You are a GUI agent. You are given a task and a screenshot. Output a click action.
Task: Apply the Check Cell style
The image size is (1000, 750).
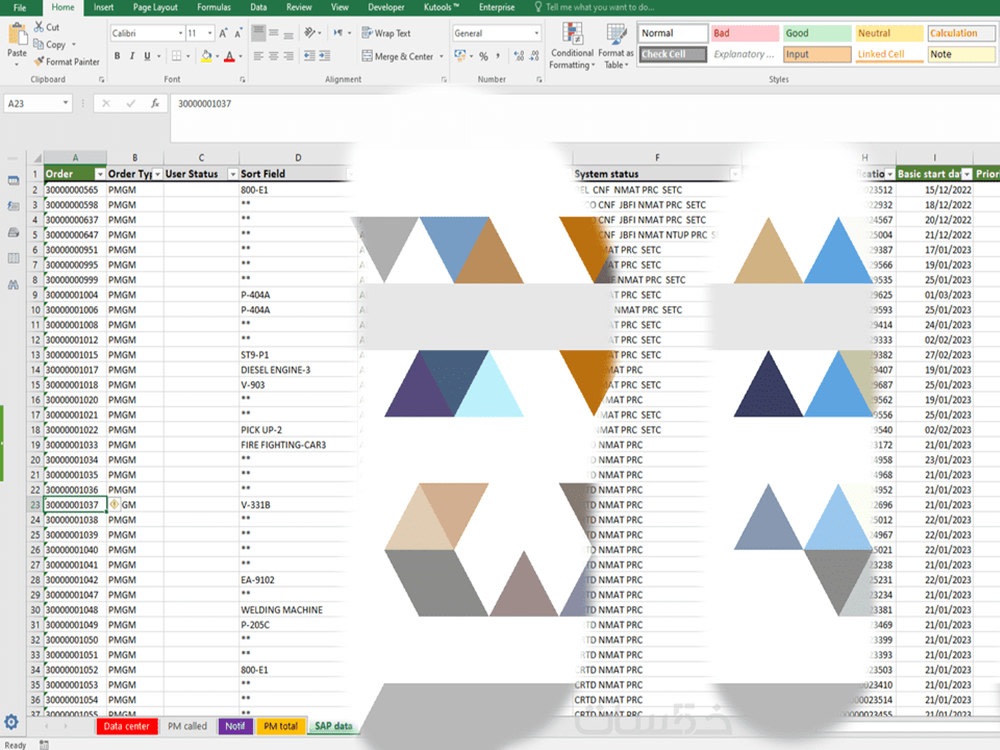[673, 54]
